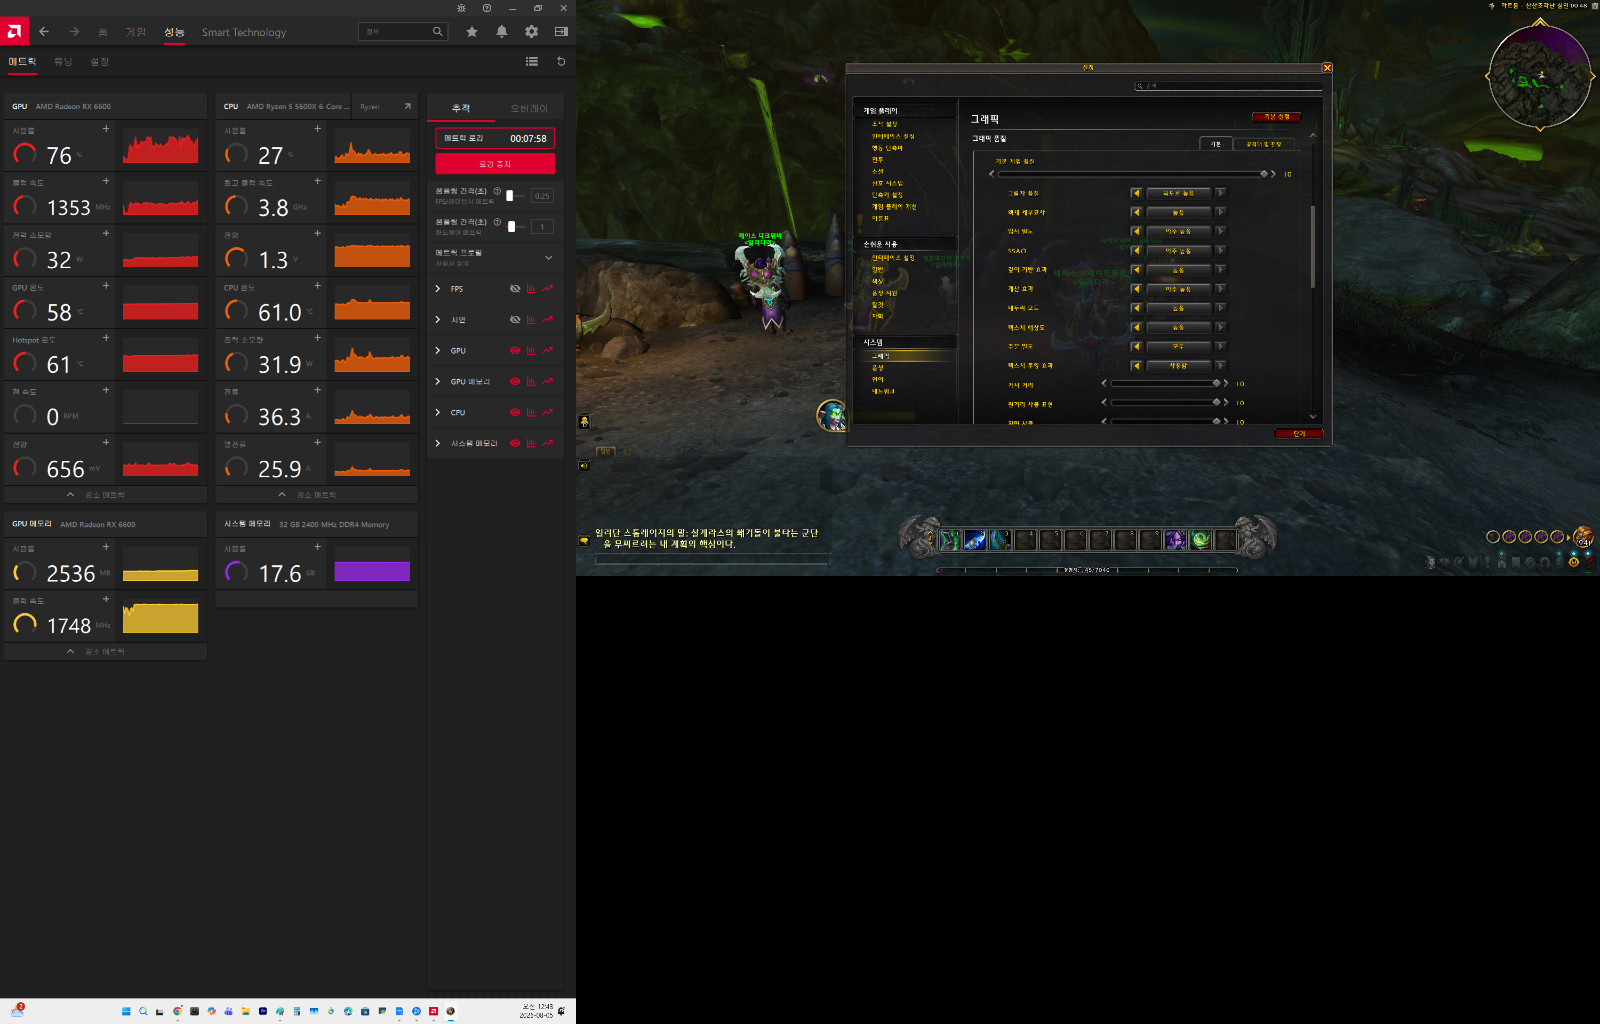The width and height of the screenshot is (1600, 1024).
Task: Open Chrome from the taskbar
Action: [x=177, y=1011]
